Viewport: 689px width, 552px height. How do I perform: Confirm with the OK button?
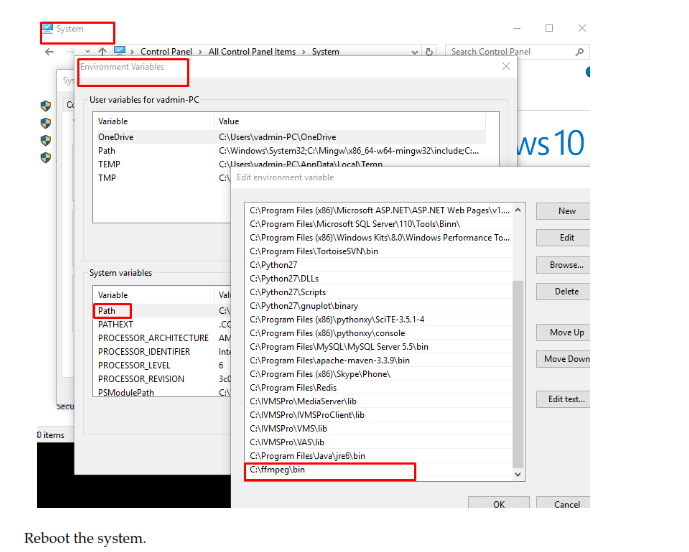pyautogui.click(x=499, y=503)
